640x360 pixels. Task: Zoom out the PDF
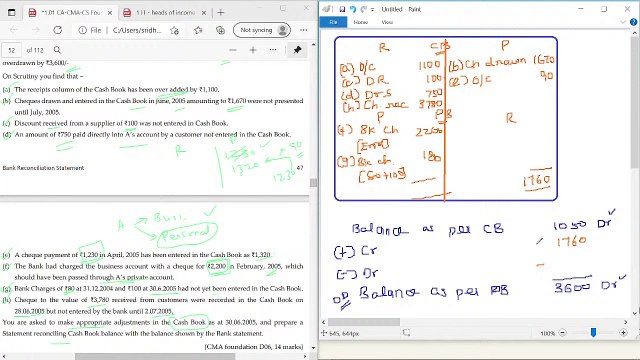(x=233, y=50)
